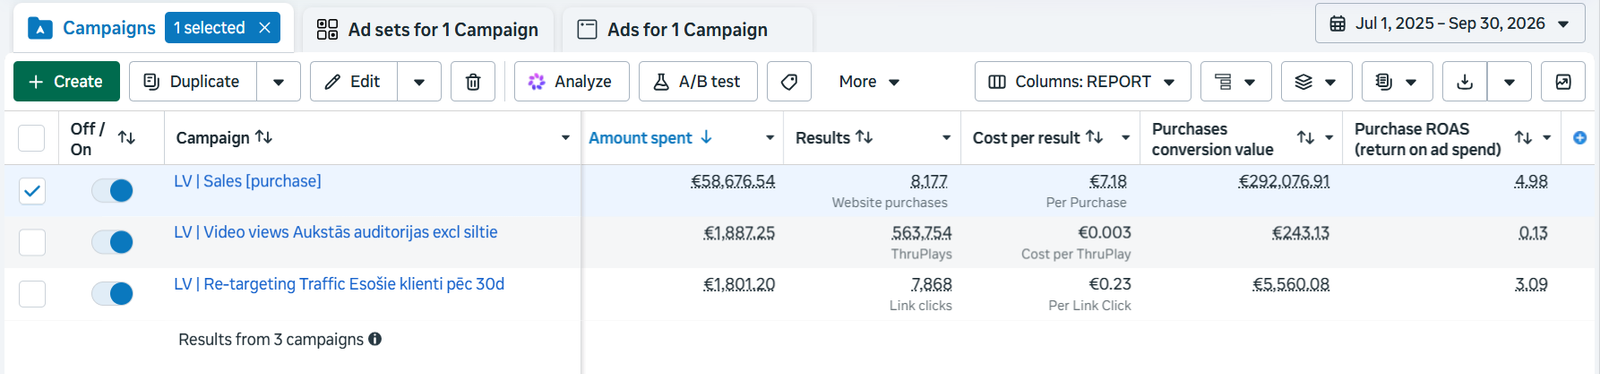The image size is (1600, 374).
Task: Open Purchases conversion value column caret
Action: click(1329, 138)
